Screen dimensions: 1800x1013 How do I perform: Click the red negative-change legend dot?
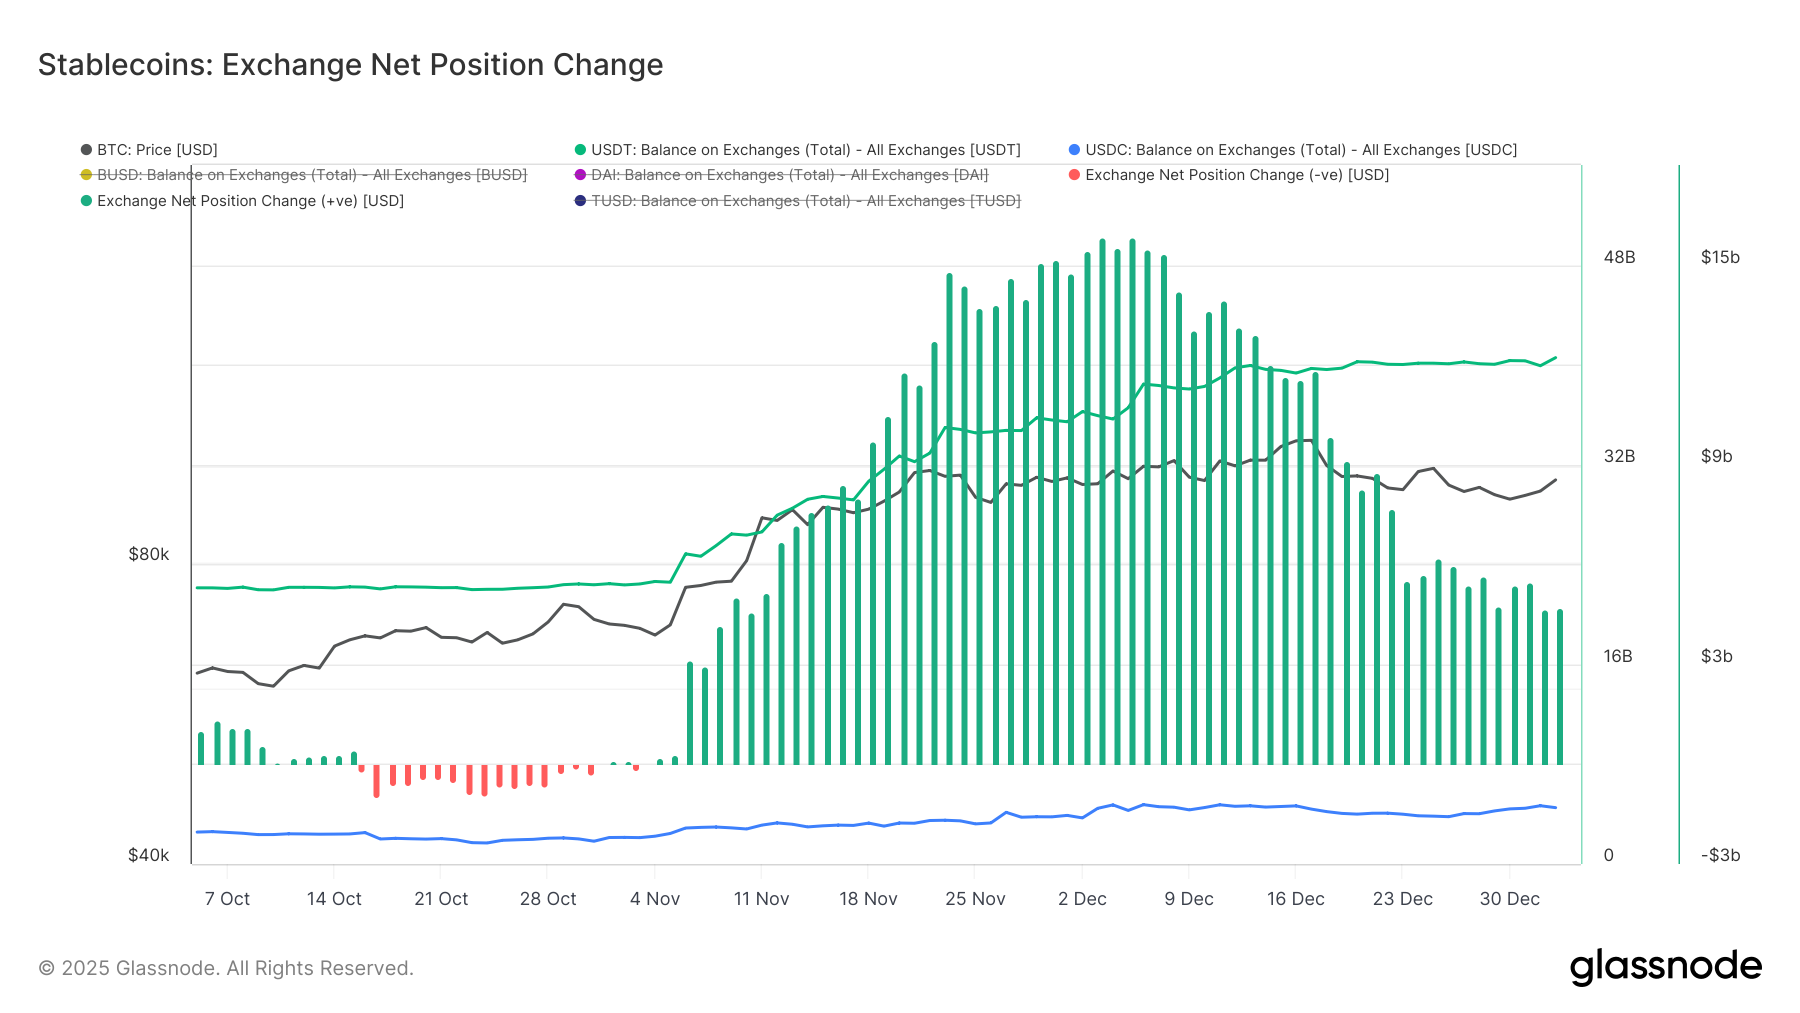1075,175
